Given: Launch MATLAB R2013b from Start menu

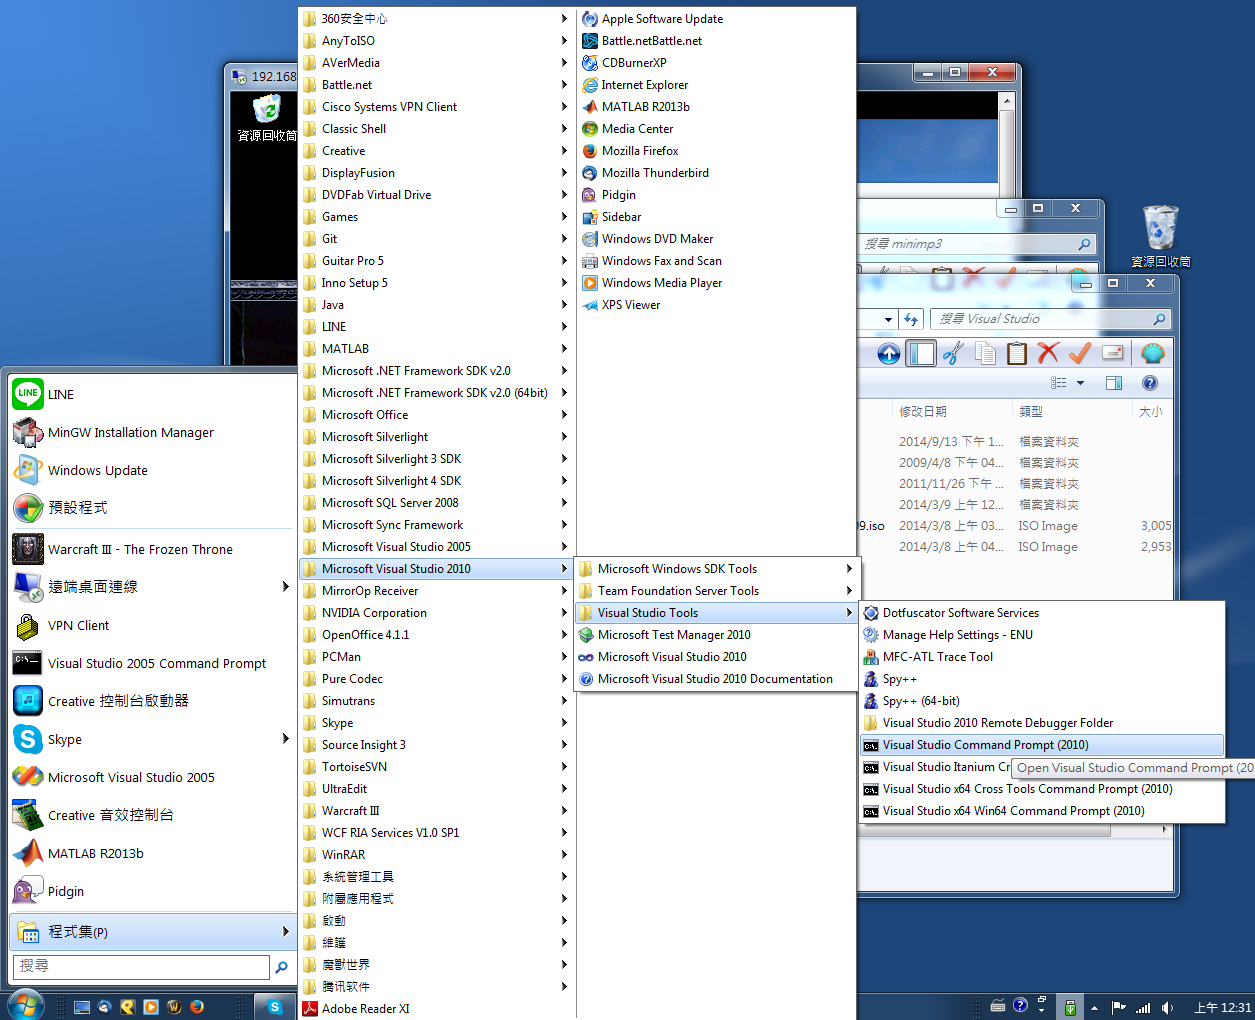Looking at the screenshot, I should tap(150, 853).
